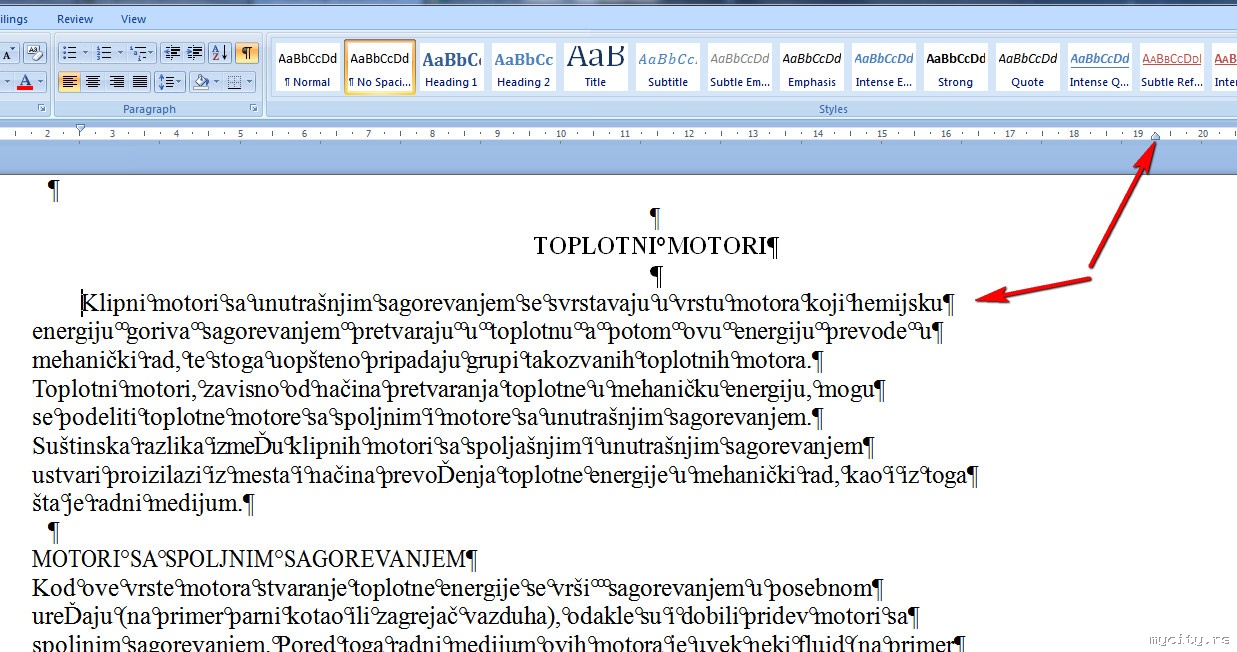Apply the Intense Quote style
Viewport: 1237px width, 652px height.
pos(1100,68)
